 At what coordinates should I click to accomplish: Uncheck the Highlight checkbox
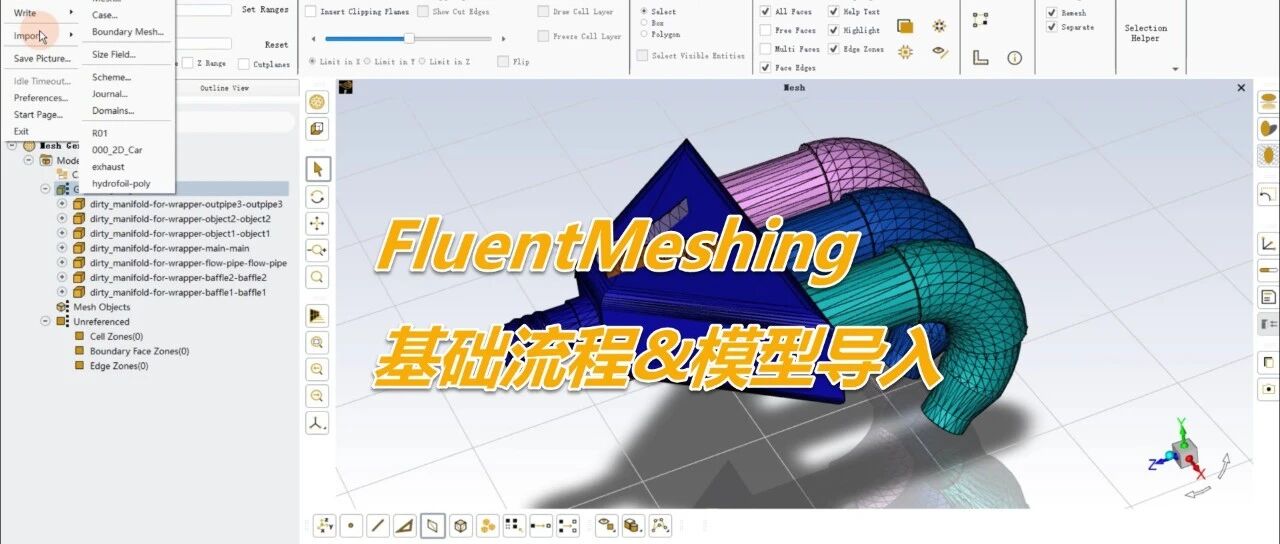(834, 30)
